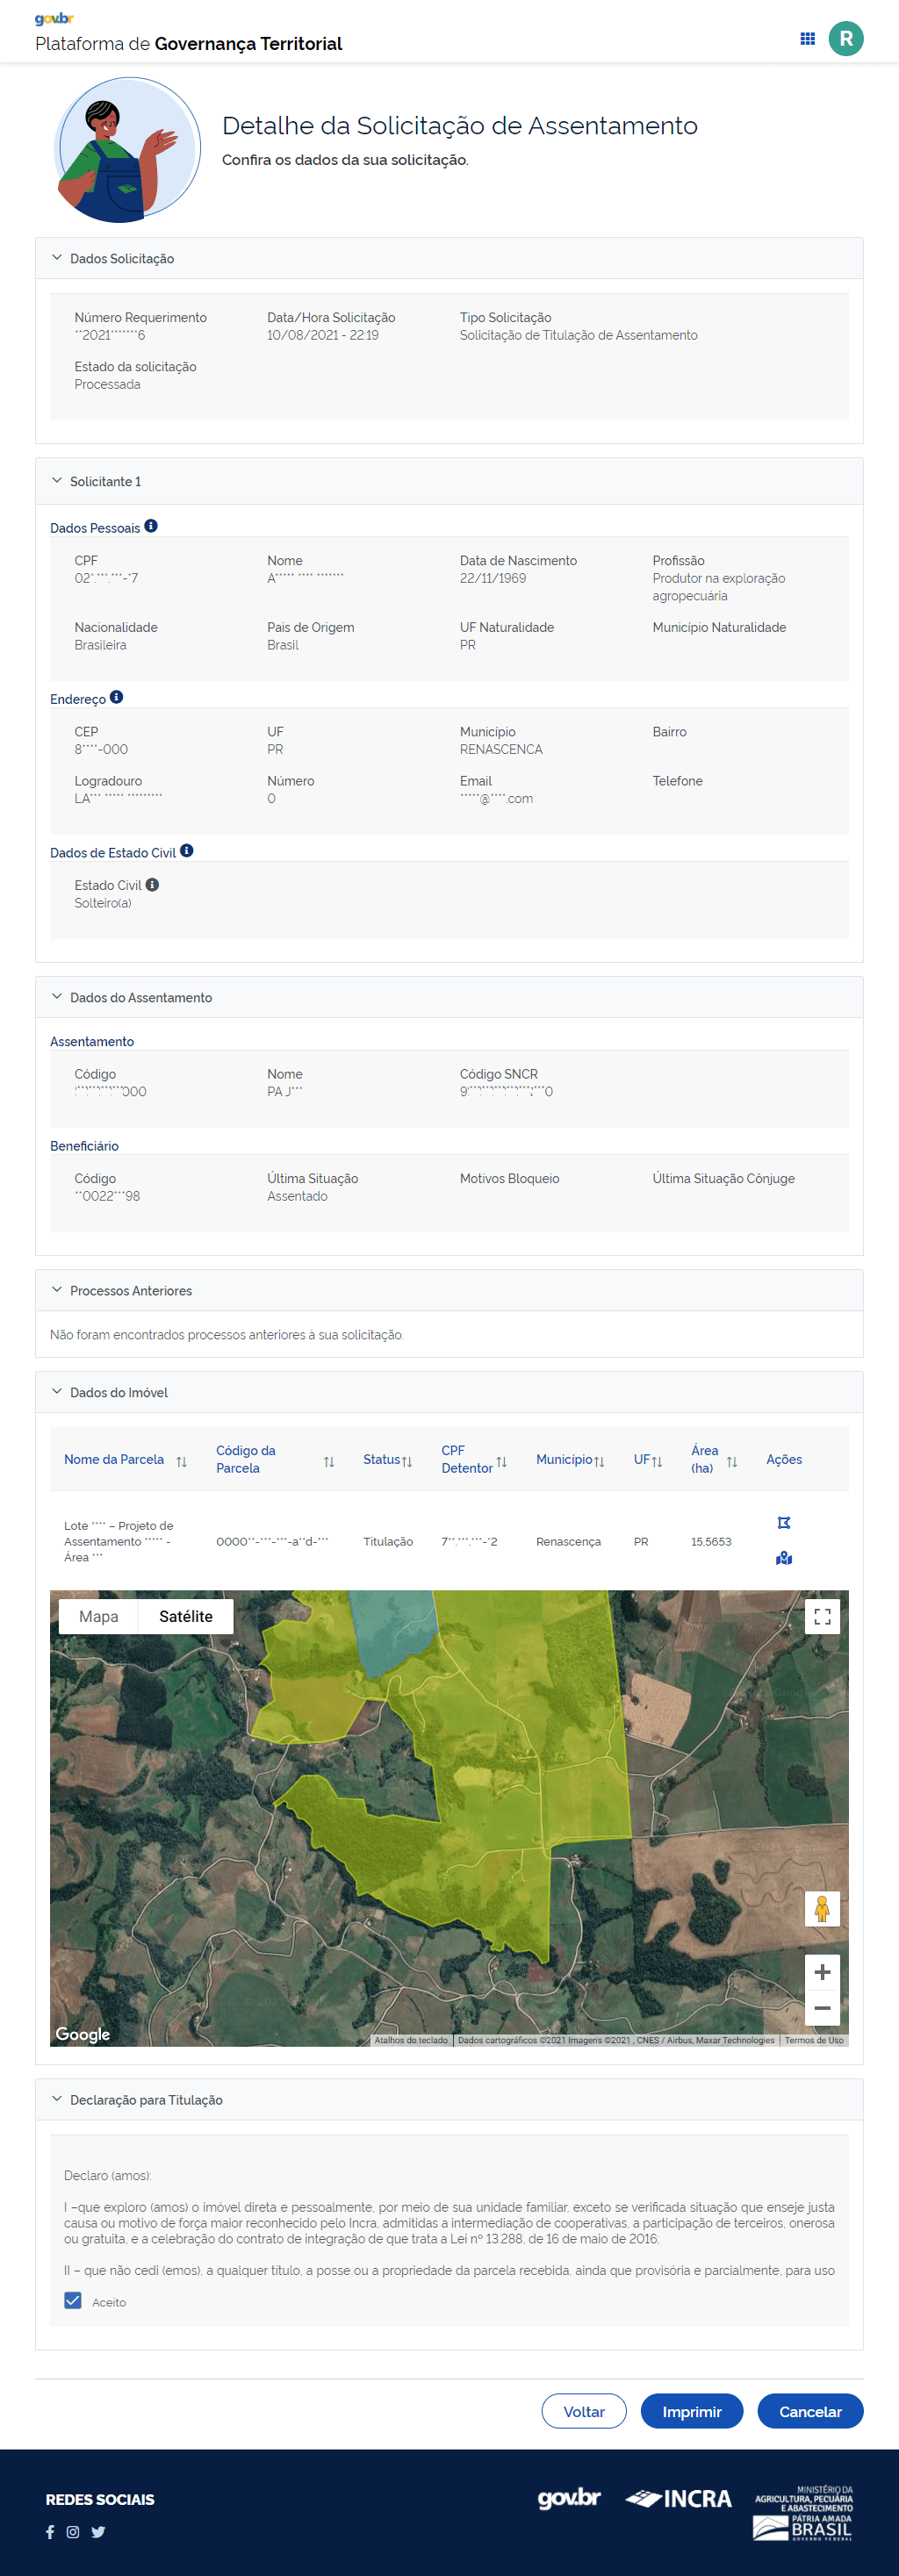Switch map to Mapa view
899x2576 pixels.
tap(98, 1617)
